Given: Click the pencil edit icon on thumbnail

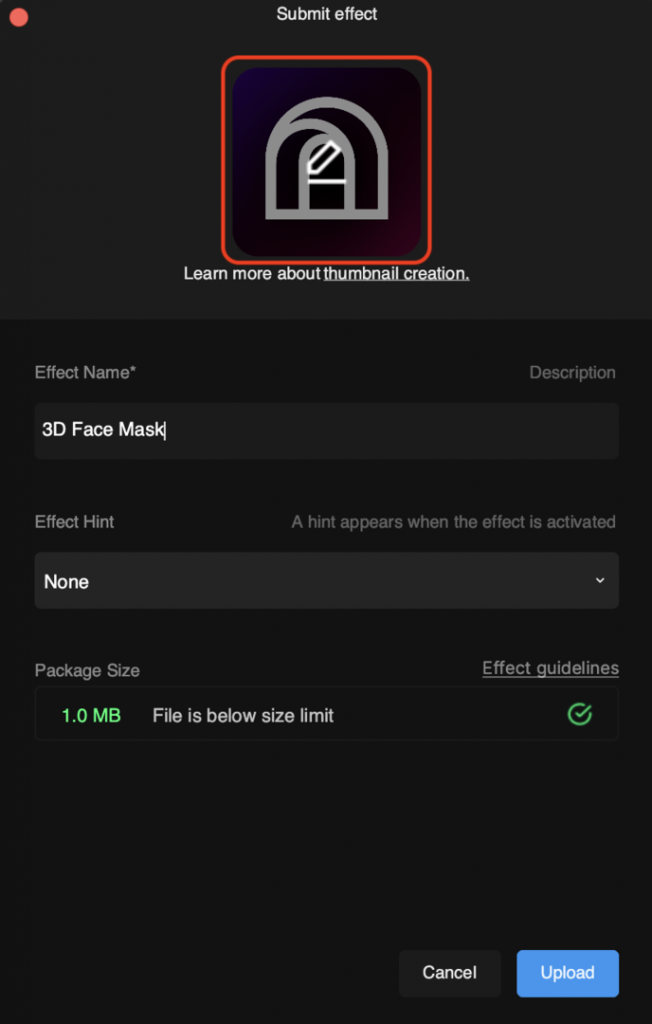Looking at the screenshot, I should click(x=325, y=157).
